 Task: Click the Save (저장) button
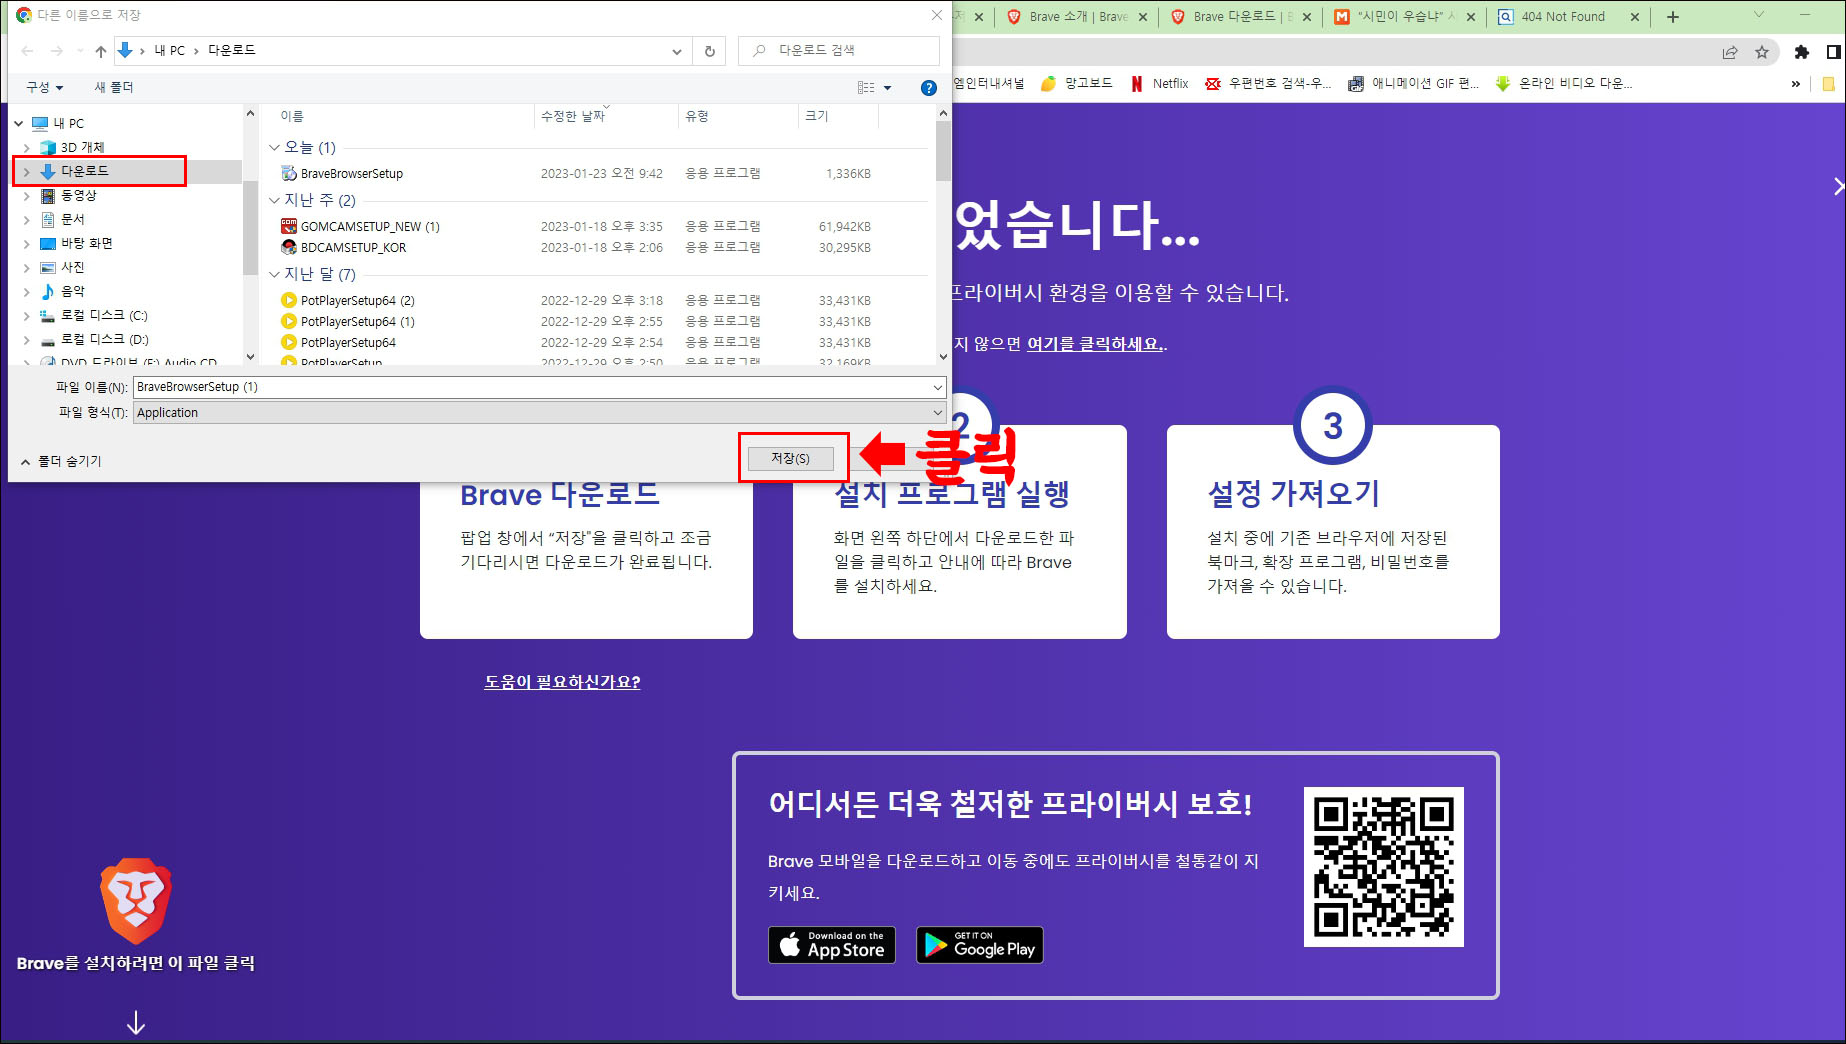(x=790, y=458)
